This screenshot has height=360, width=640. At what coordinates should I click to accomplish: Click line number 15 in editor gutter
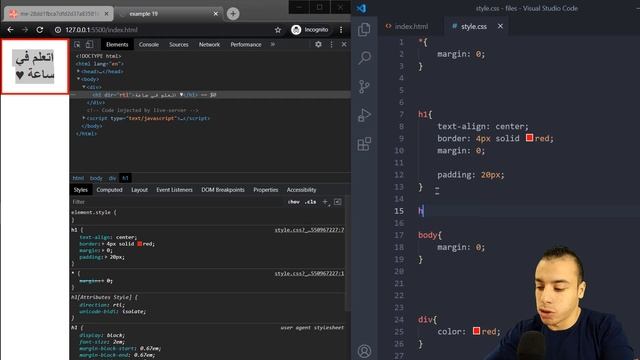click(399, 211)
